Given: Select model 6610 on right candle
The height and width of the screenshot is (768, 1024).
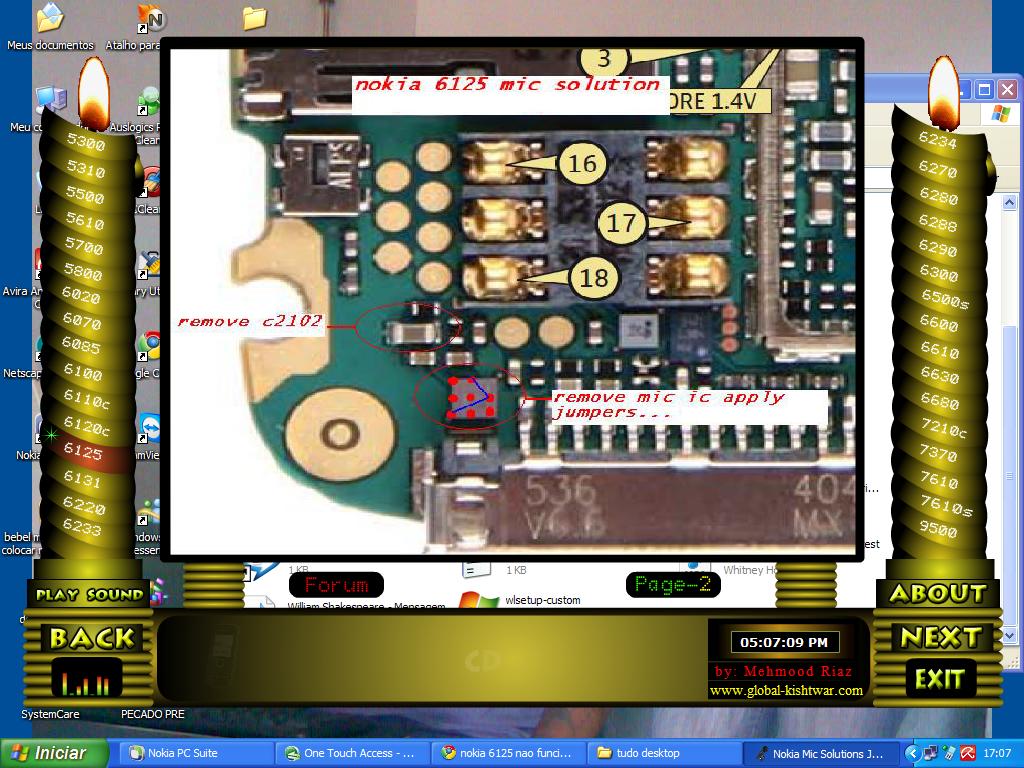Looking at the screenshot, I should pyautogui.click(x=940, y=351).
